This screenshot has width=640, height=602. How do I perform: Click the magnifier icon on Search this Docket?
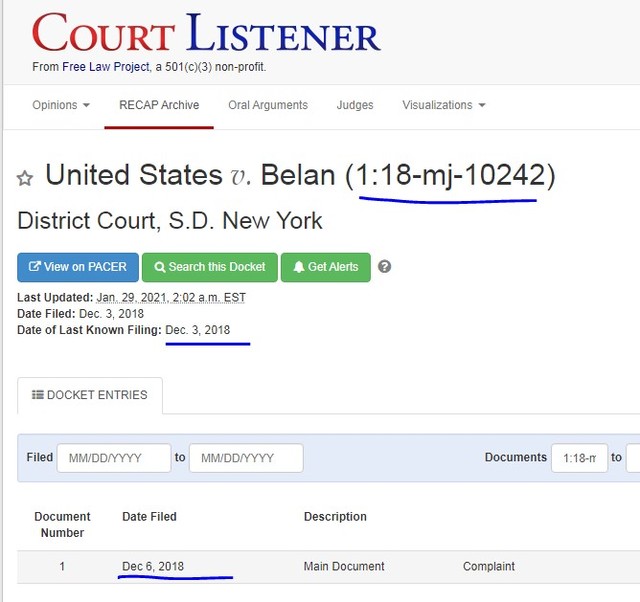pyautogui.click(x=160, y=267)
